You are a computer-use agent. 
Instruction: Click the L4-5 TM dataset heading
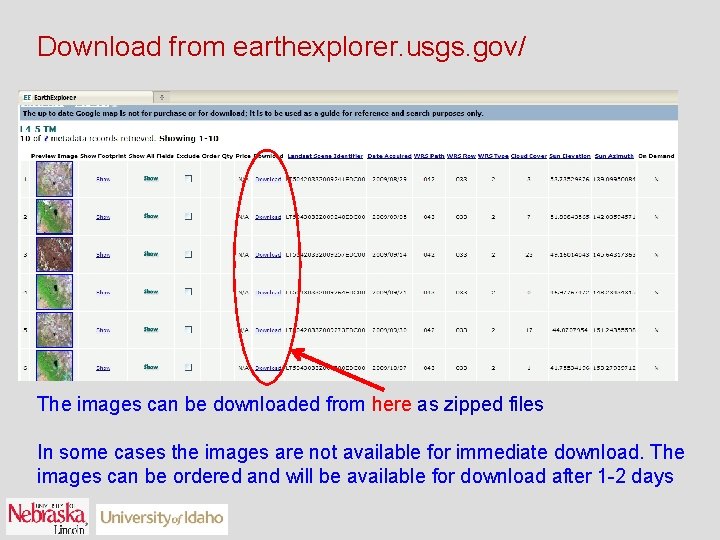tap(38, 129)
